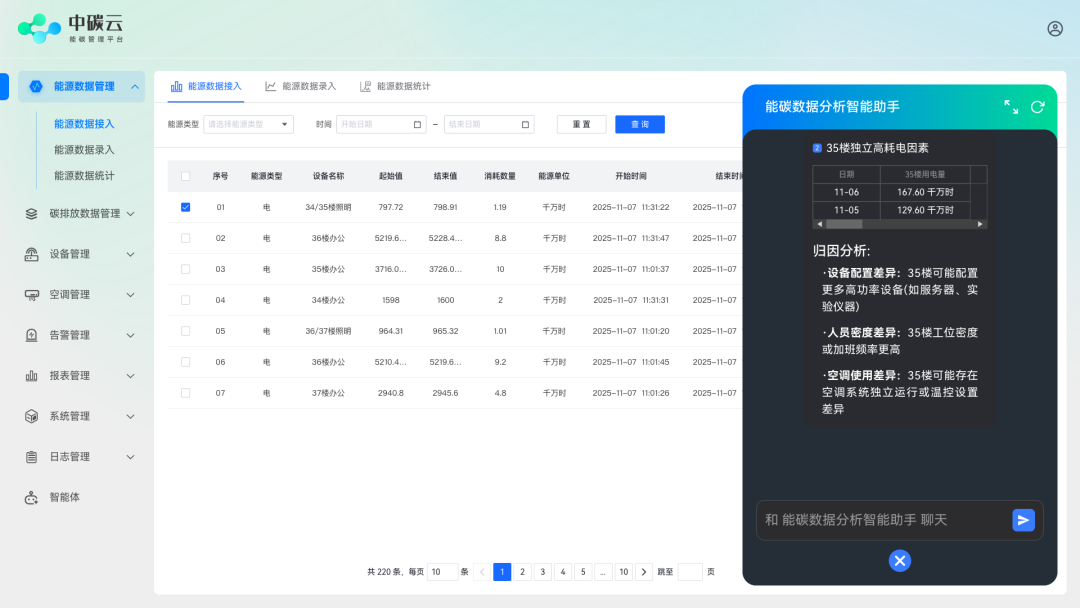
Task: Click the 中碳云 logo icon
Action: pyautogui.click(x=39, y=28)
